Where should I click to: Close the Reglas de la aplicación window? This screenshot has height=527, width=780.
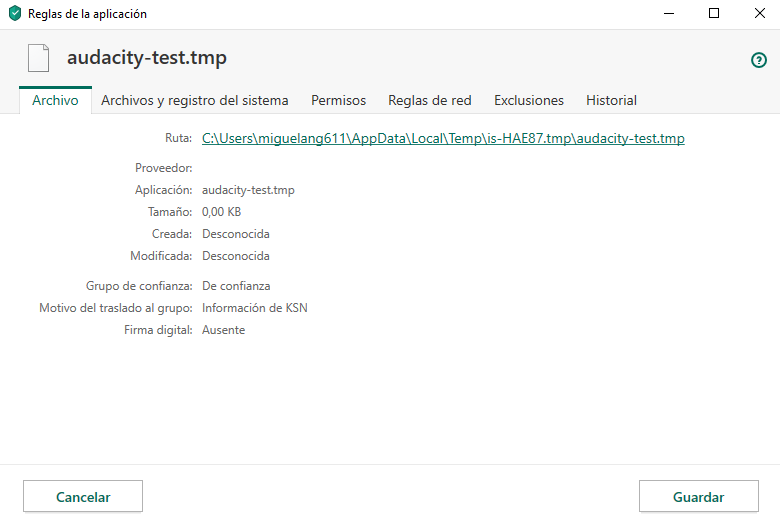pyautogui.click(x=757, y=14)
